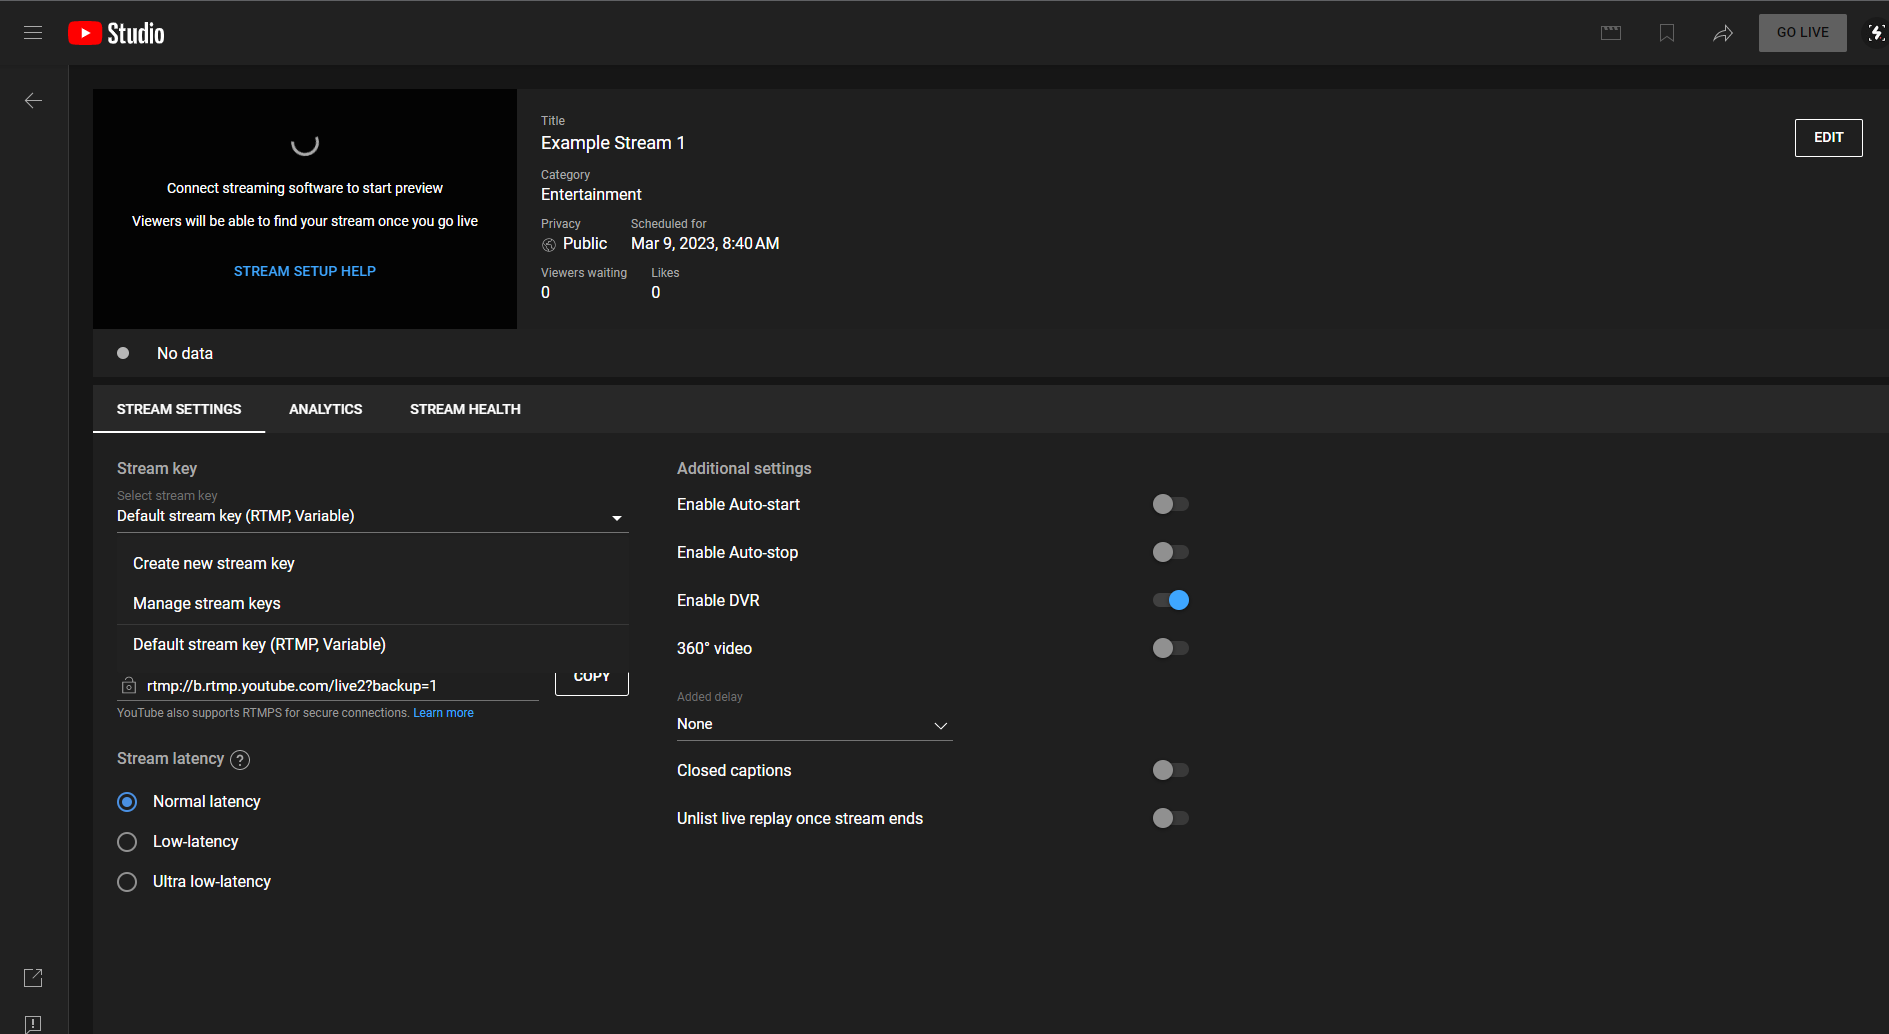Toggle Unlist live replay once stream ends
The height and width of the screenshot is (1034, 1889).
coord(1170,818)
